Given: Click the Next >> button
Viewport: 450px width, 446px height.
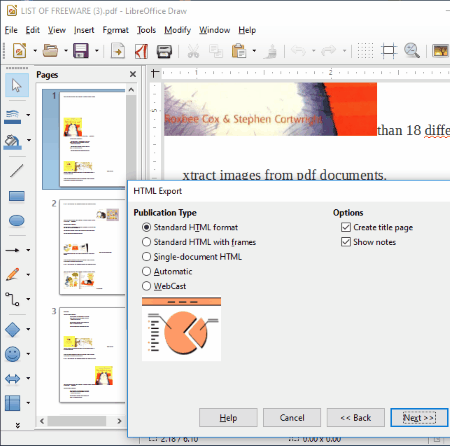Looking at the screenshot, I should [419, 418].
